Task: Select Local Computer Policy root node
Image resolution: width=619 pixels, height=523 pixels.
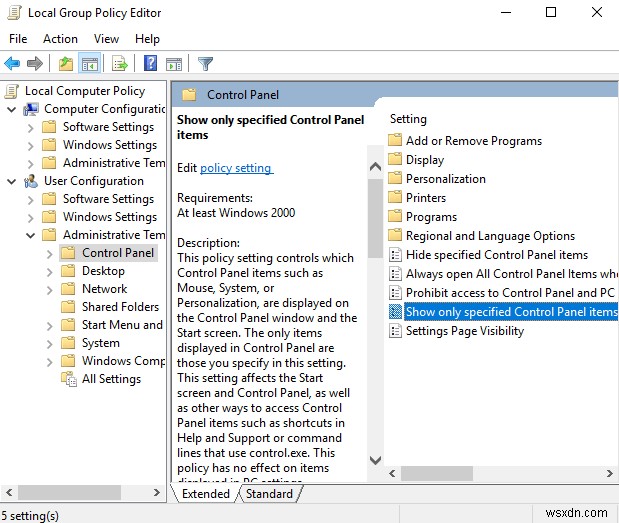Action: click(85, 91)
